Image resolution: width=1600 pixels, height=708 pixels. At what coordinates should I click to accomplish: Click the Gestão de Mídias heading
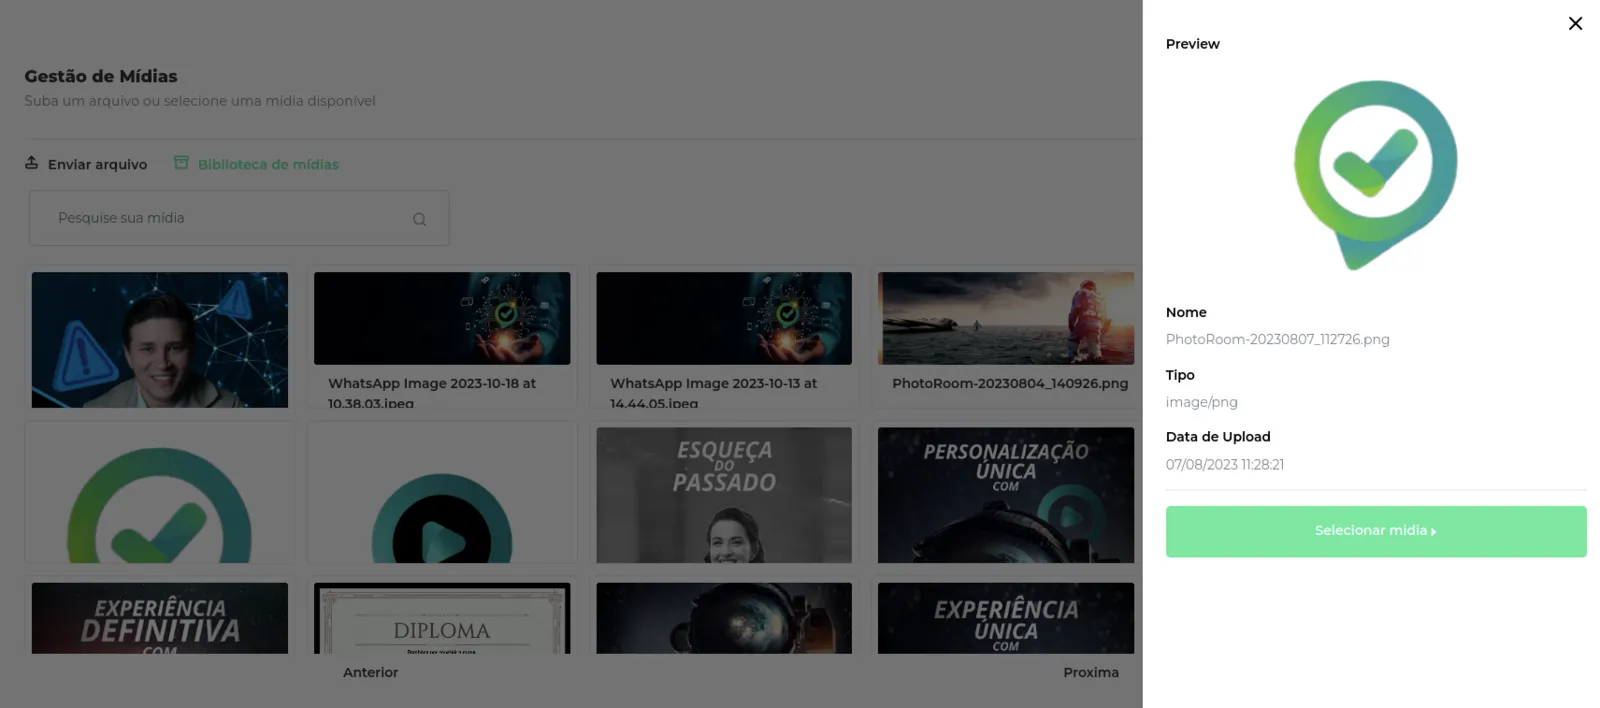101,76
